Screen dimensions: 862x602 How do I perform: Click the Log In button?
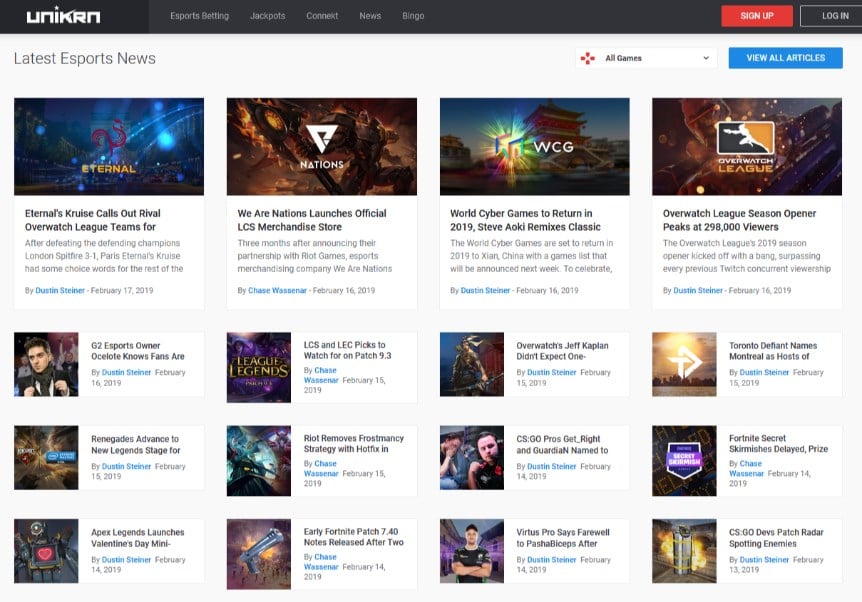(833, 16)
